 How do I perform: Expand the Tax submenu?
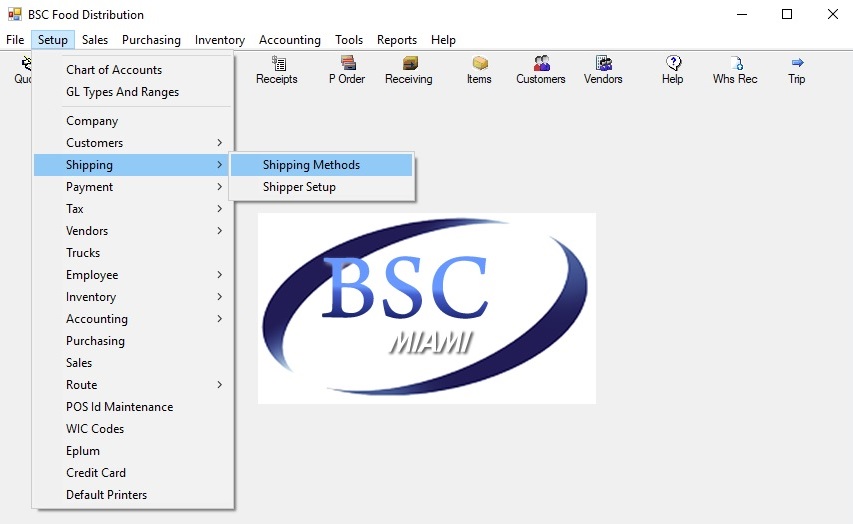(x=133, y=209)
